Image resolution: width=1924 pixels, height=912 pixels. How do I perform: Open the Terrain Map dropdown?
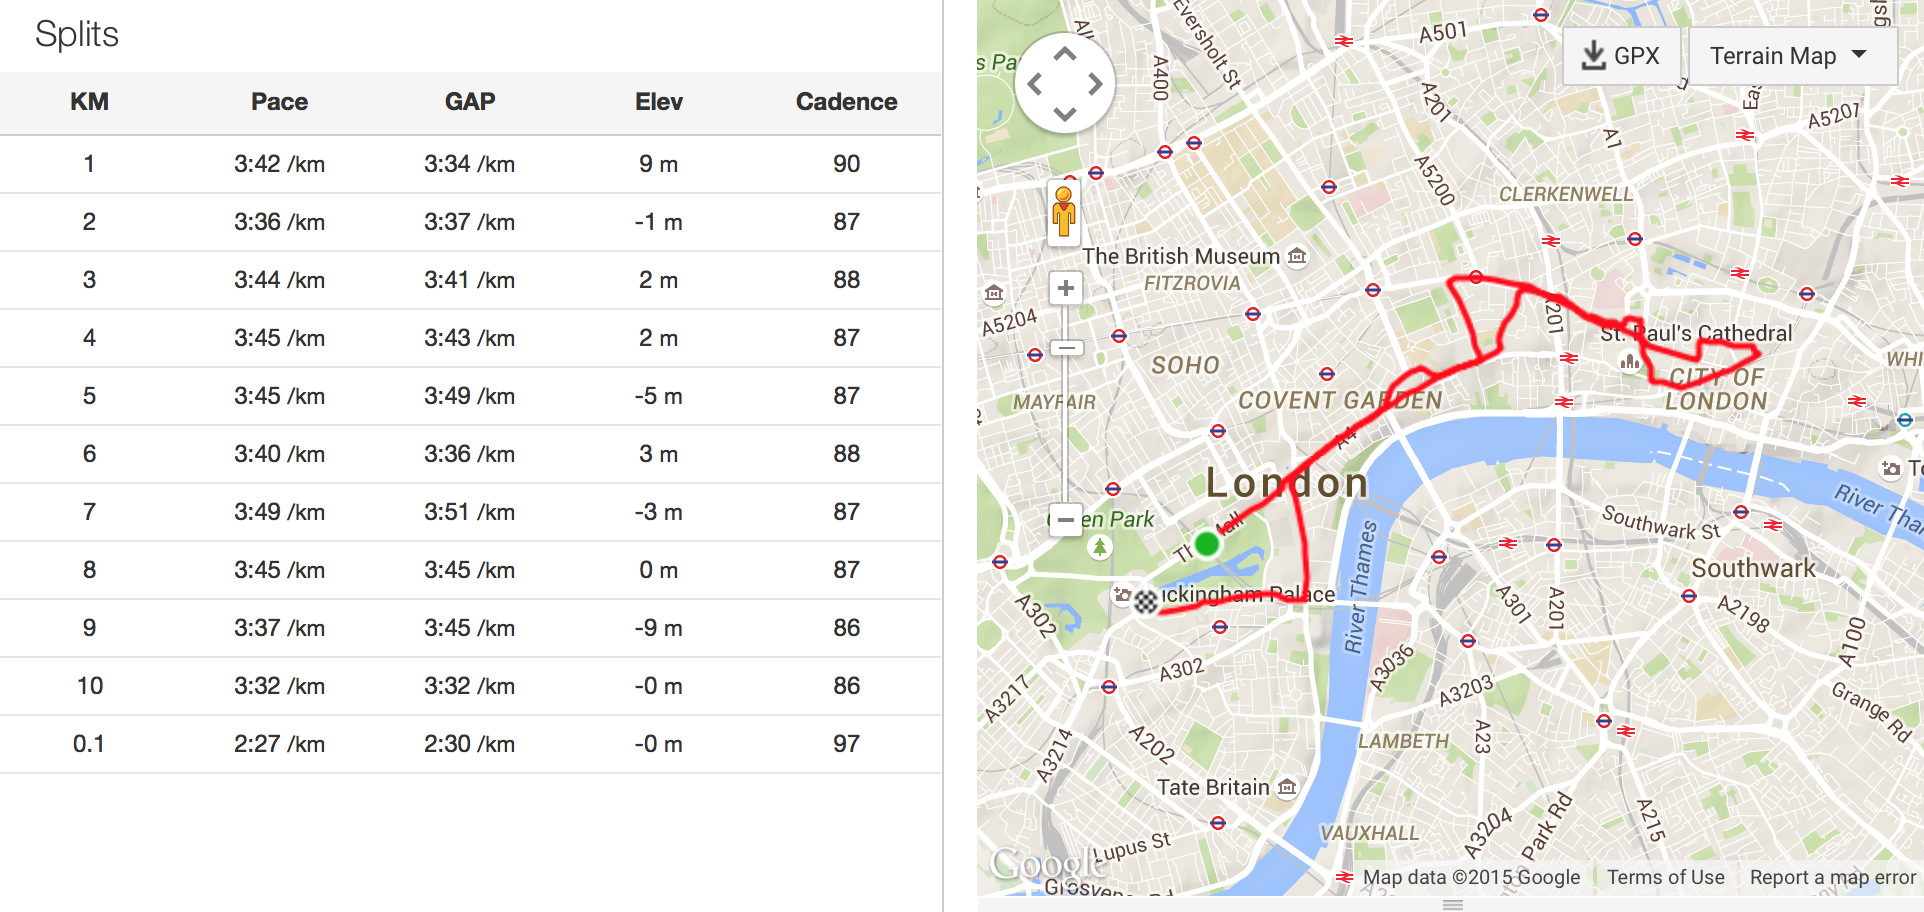pyautogui.click(x=1792, y=56)
